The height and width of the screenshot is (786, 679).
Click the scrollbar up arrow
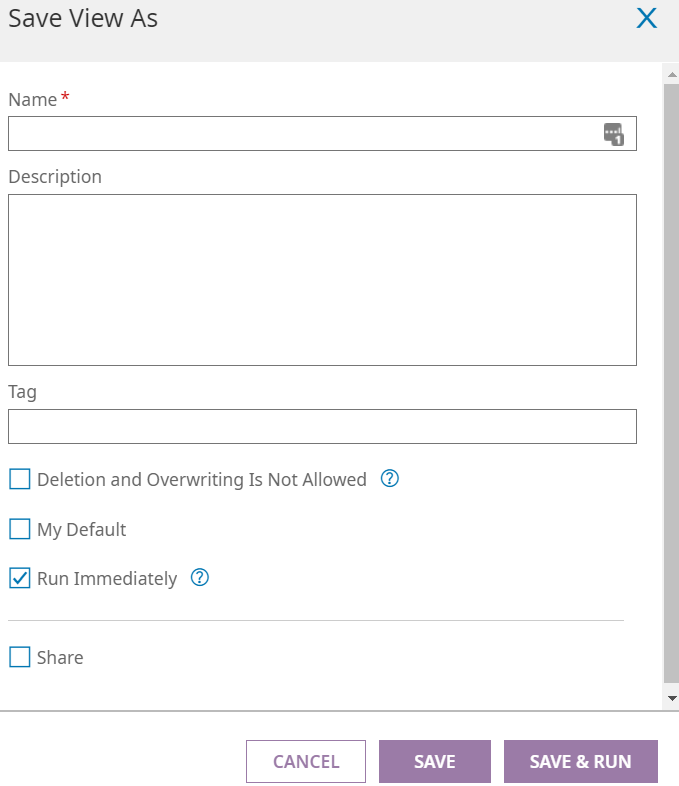[672, 72]
